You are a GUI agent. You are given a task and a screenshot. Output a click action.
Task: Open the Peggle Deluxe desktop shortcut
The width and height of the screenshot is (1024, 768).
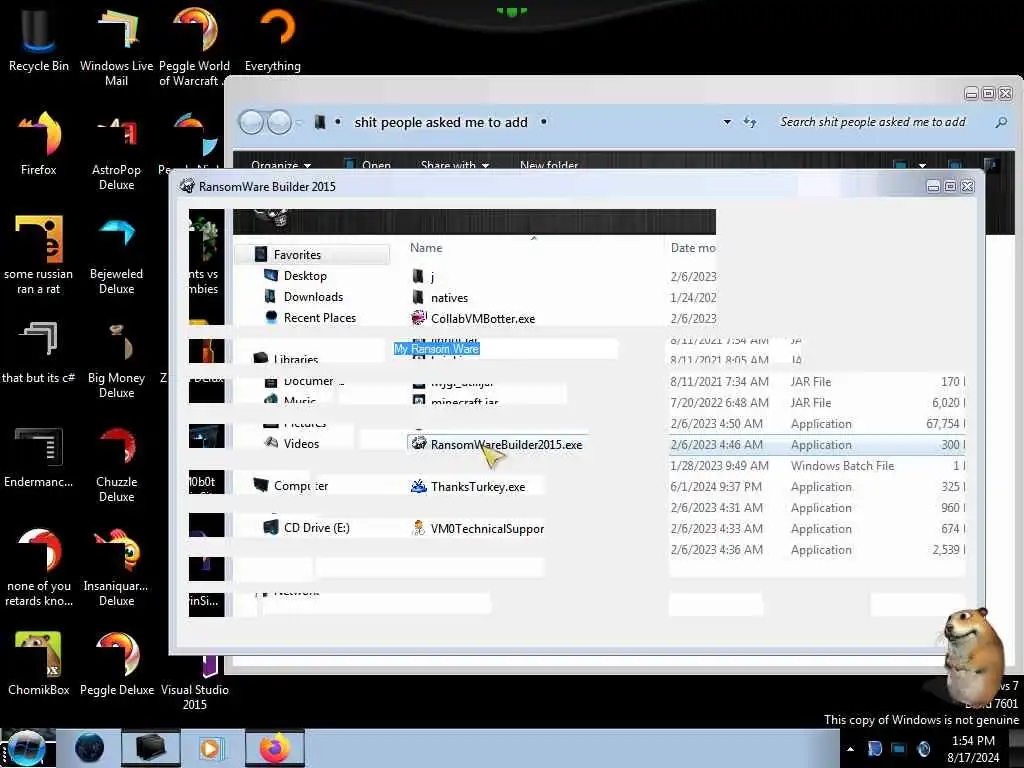116,664
